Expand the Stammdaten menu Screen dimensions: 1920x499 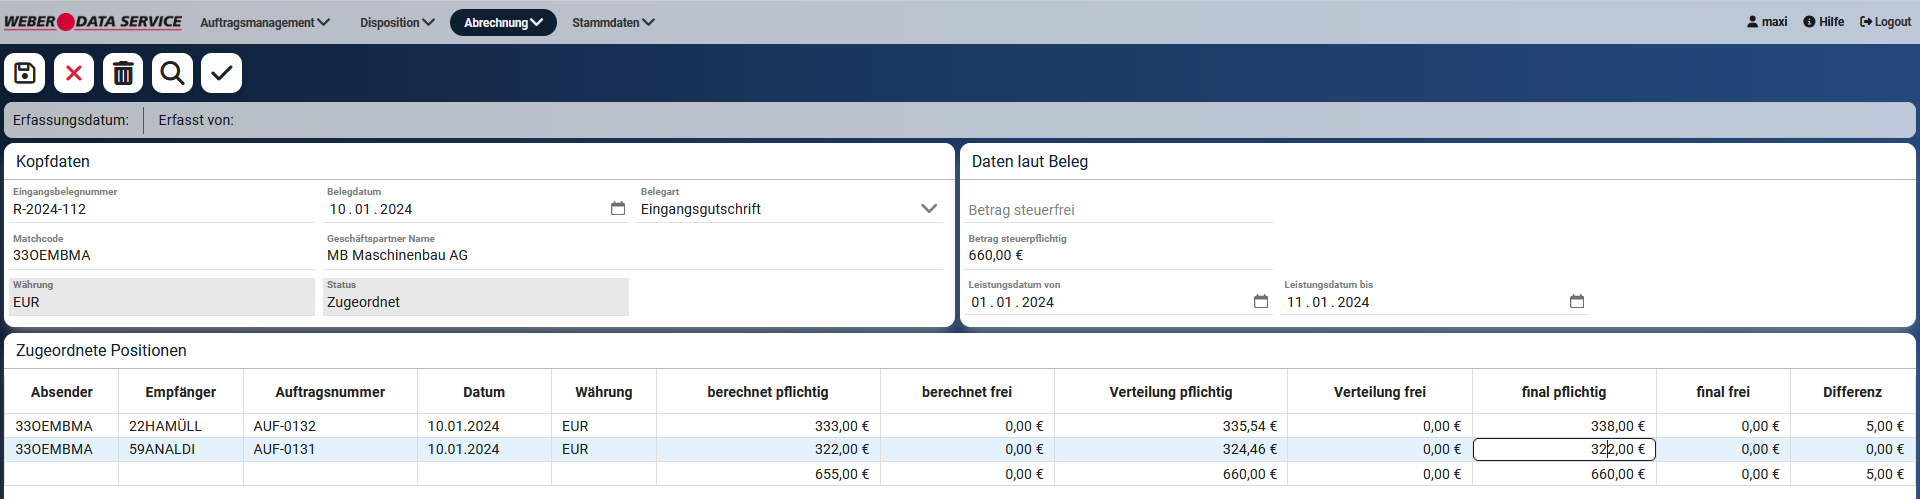[613, 22]
